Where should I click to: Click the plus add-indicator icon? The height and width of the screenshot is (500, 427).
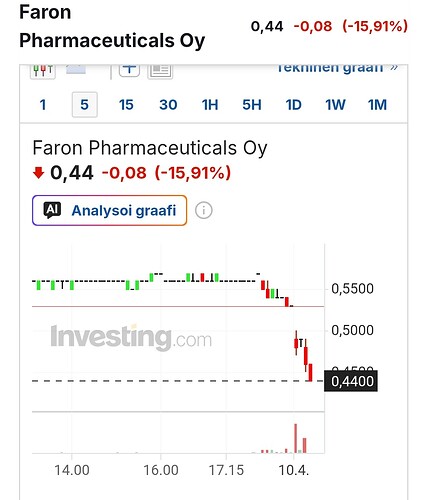pos(129,70)
